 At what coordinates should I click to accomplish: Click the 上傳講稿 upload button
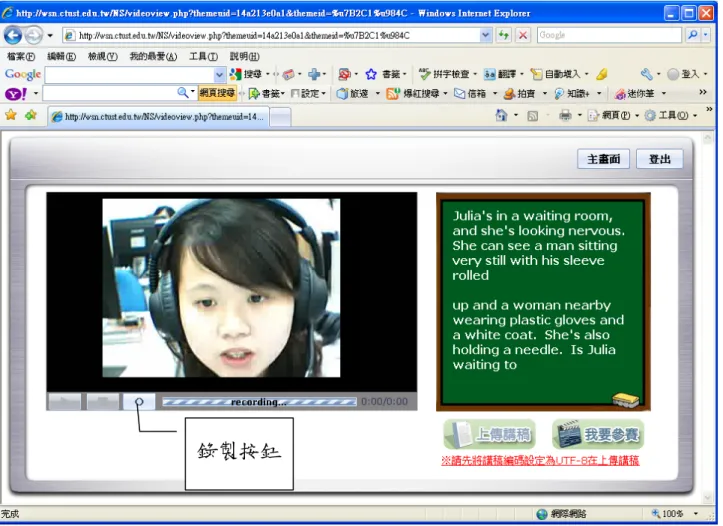coord(490,434)
